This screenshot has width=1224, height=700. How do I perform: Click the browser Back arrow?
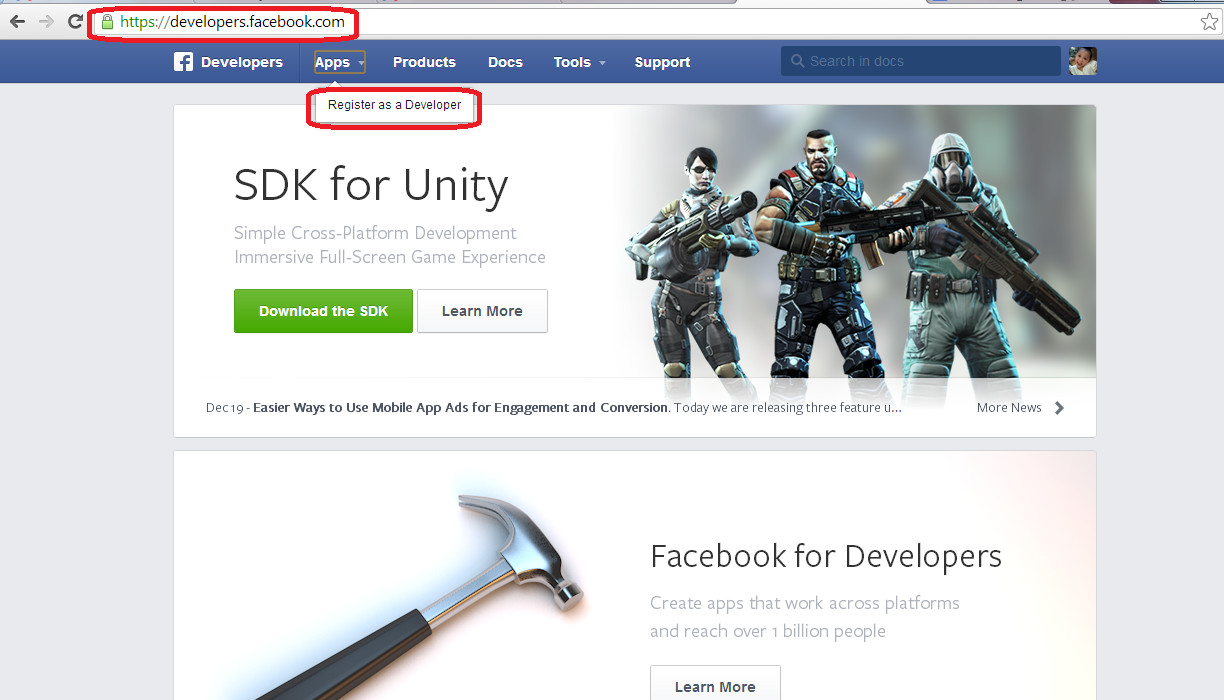17,21
